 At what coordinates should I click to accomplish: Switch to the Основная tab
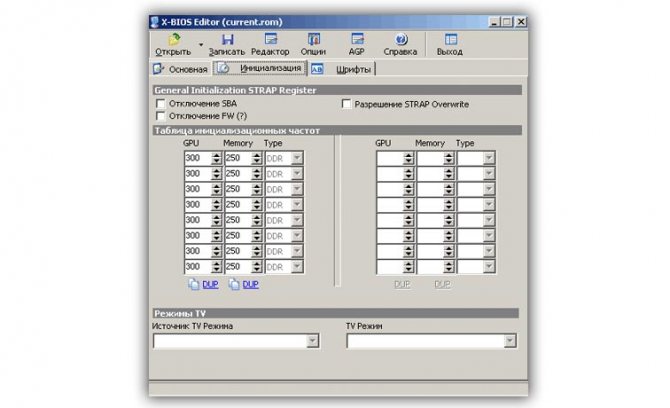181,69
